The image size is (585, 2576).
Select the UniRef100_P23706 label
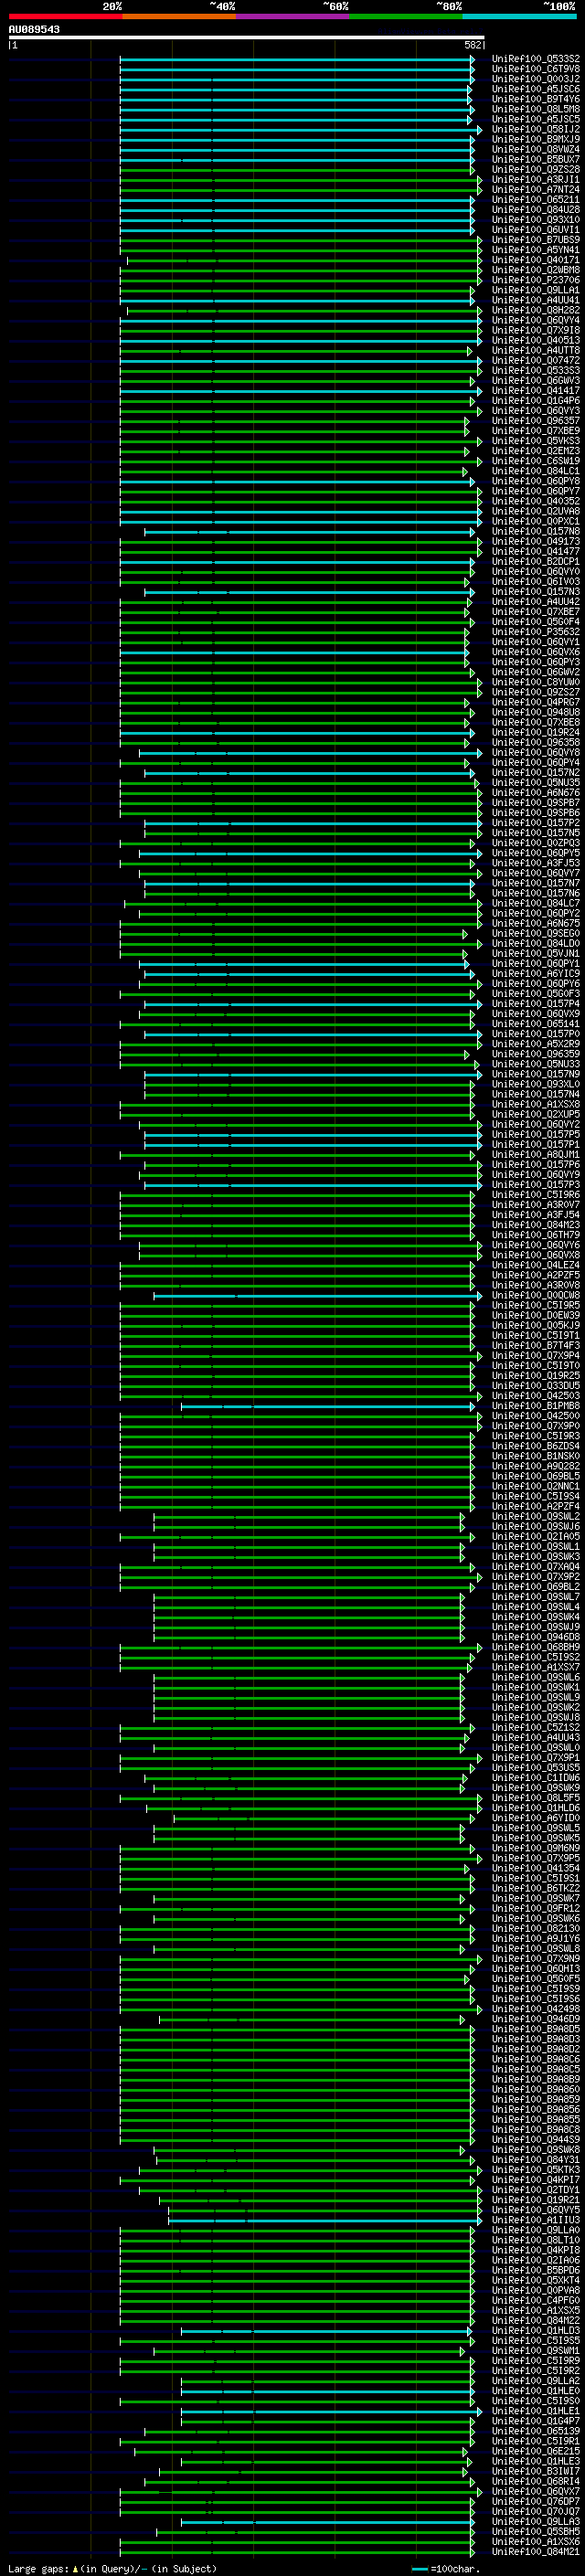pyautogui.click(x=536, y=280)
